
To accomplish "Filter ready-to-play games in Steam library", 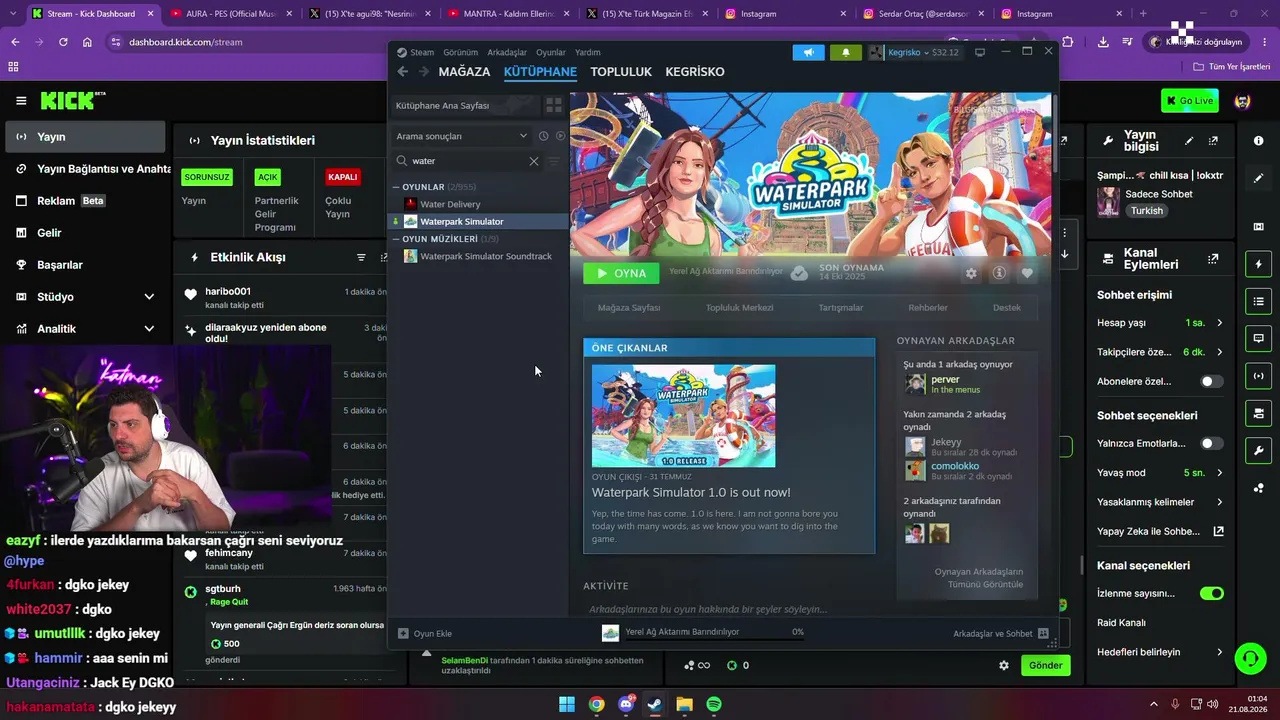I will (560, 136).
